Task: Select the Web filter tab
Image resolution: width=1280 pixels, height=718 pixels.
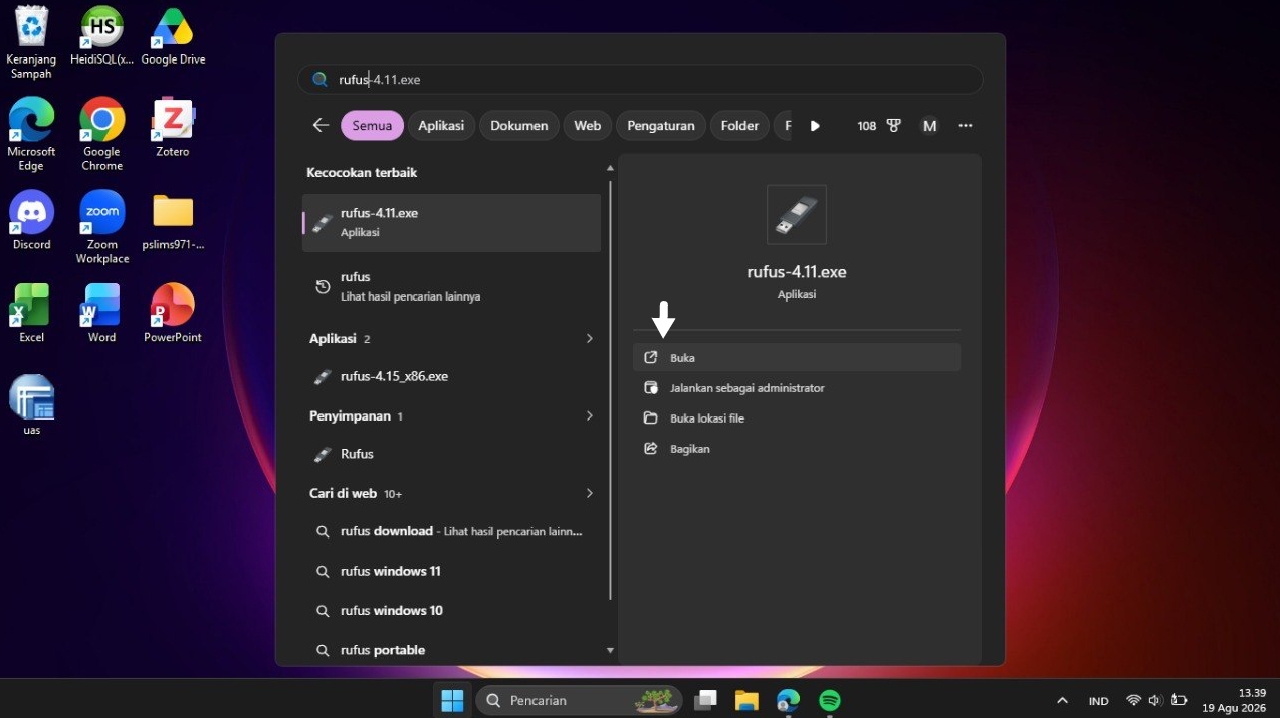Action: click(x=588, y=125)
